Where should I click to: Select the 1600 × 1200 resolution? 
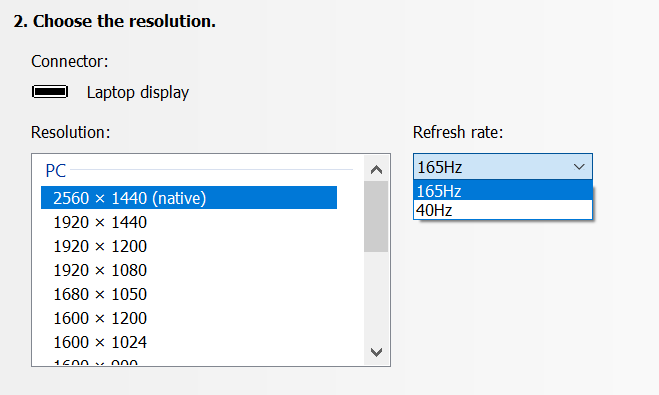189,318
